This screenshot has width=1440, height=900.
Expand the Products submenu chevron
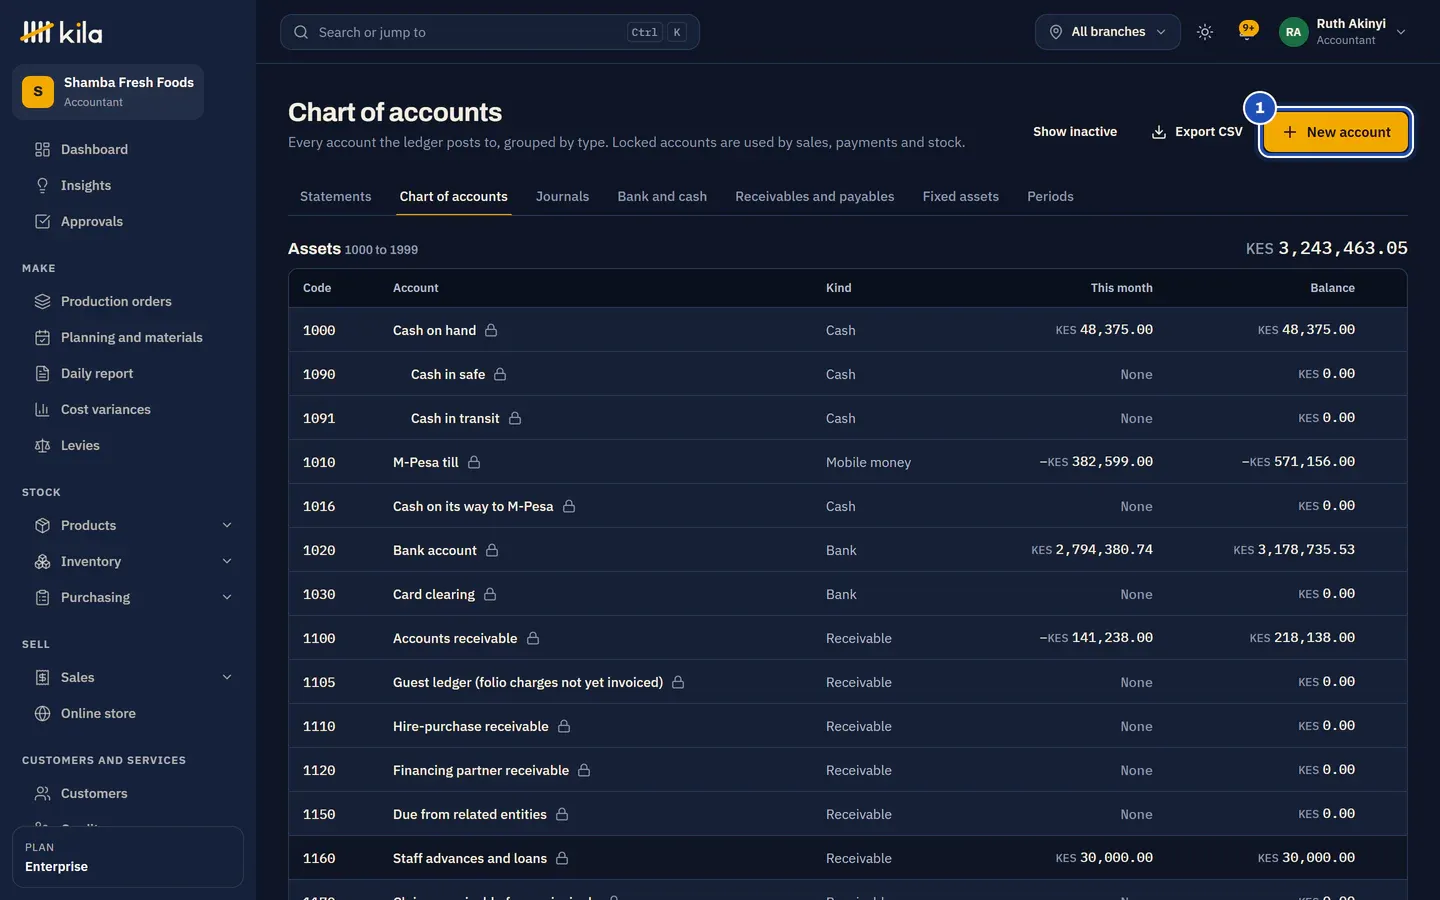227,526
